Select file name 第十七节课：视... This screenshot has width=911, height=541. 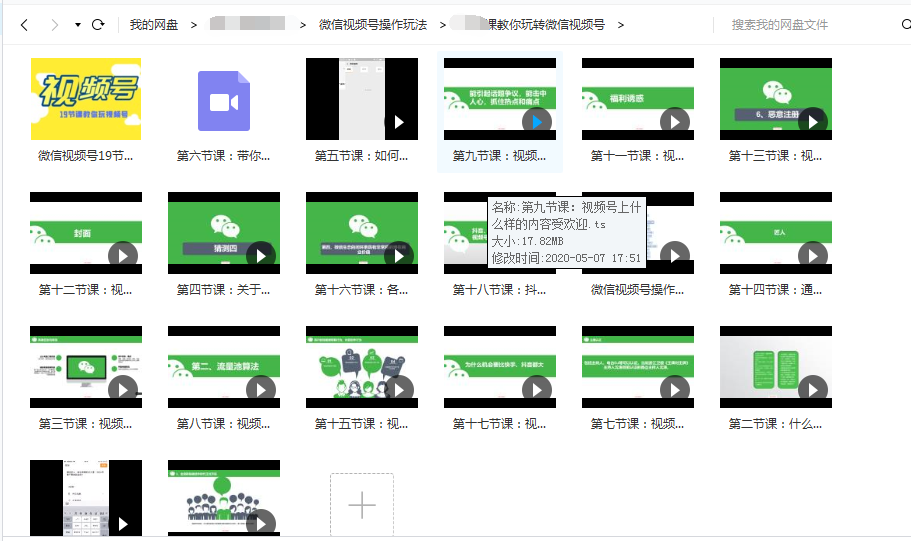pos(499,424)
